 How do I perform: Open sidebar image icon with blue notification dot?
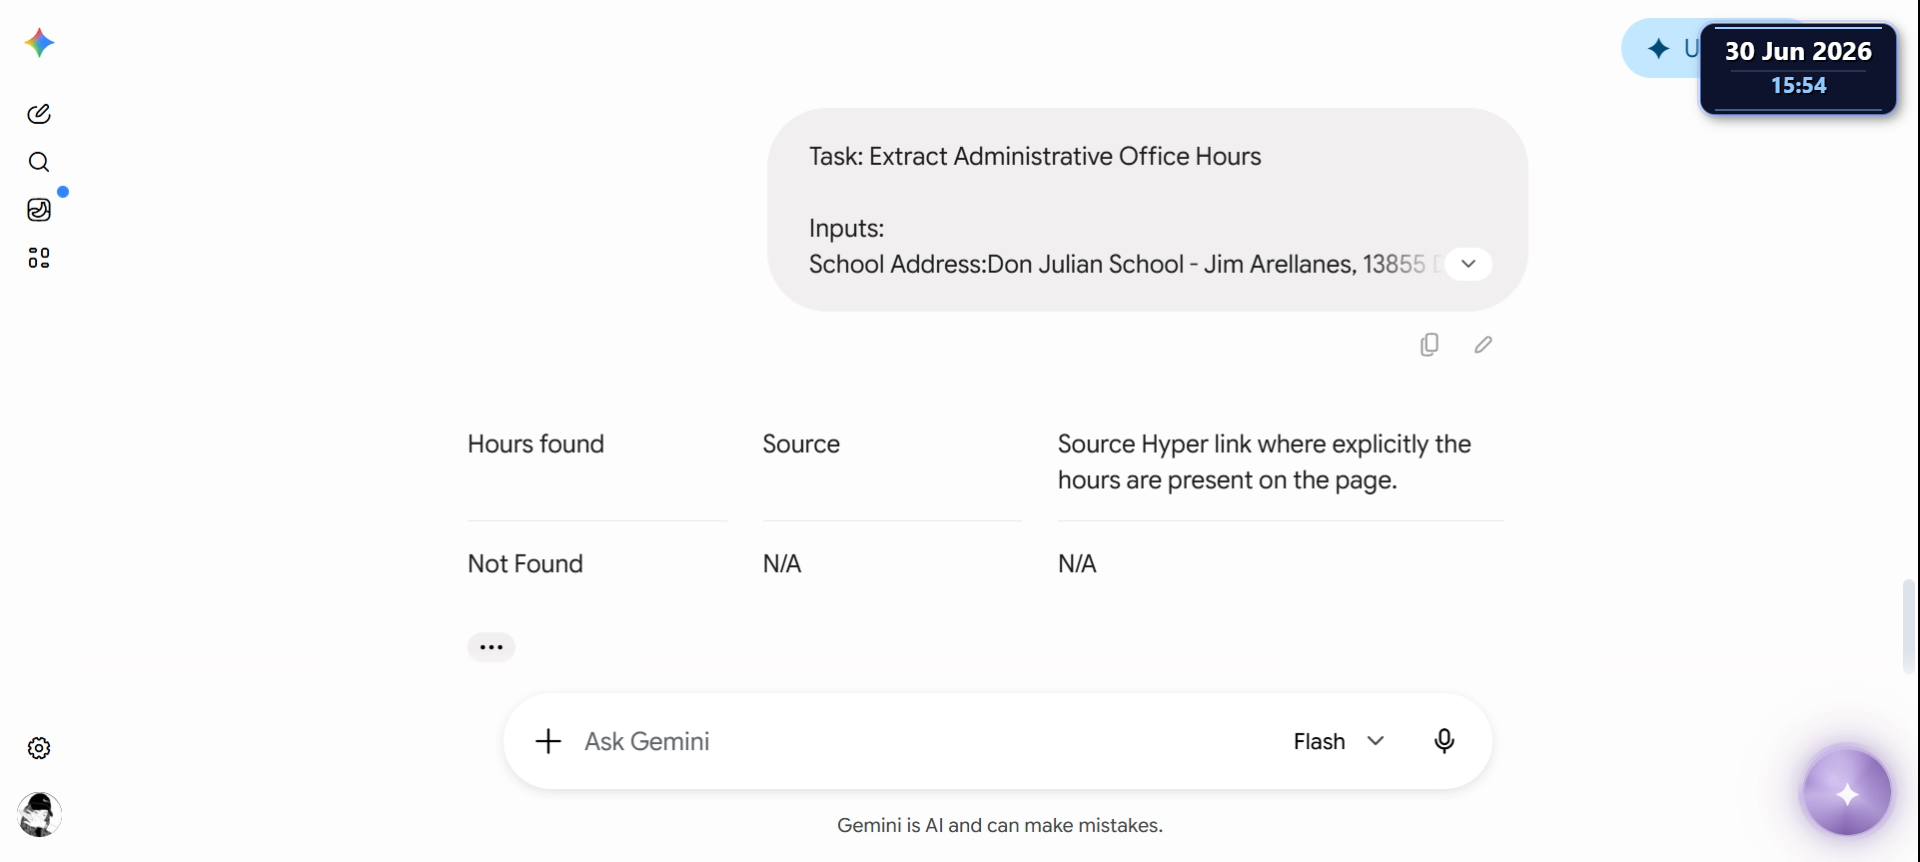click(39, 209)
